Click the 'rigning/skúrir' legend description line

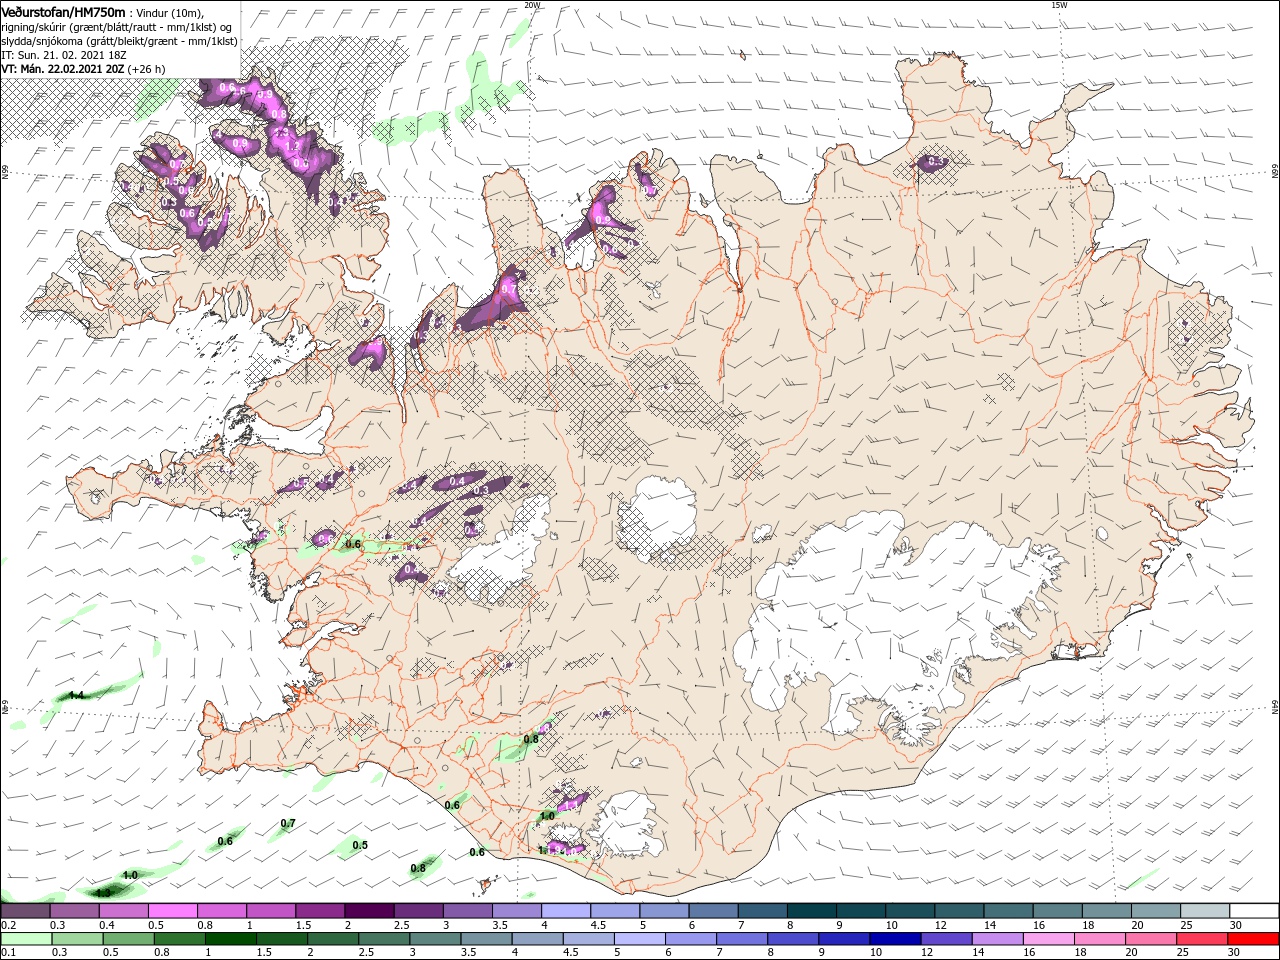pyautogui.click(x=117, y=27)
